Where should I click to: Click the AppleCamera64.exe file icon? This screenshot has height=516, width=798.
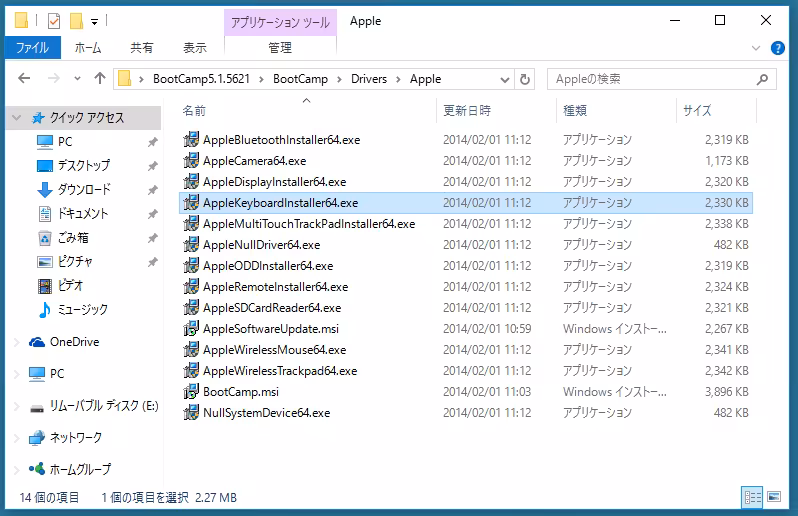point(191,161)
